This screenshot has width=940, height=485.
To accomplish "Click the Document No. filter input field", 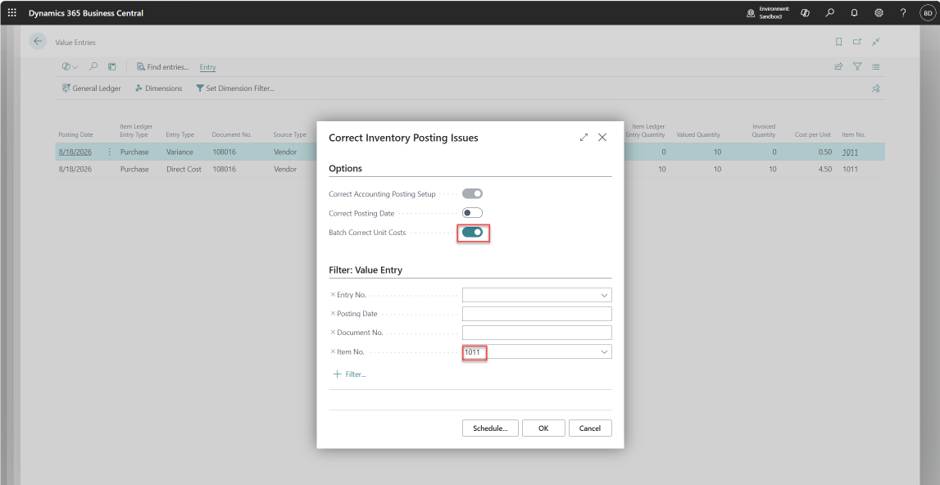I will (x=537, y=333).
